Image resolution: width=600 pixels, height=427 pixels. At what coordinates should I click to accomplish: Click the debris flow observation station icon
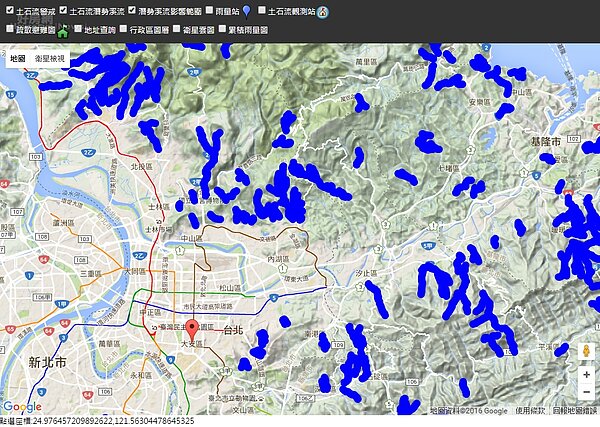pyautogui.click(x=323, y=12)
